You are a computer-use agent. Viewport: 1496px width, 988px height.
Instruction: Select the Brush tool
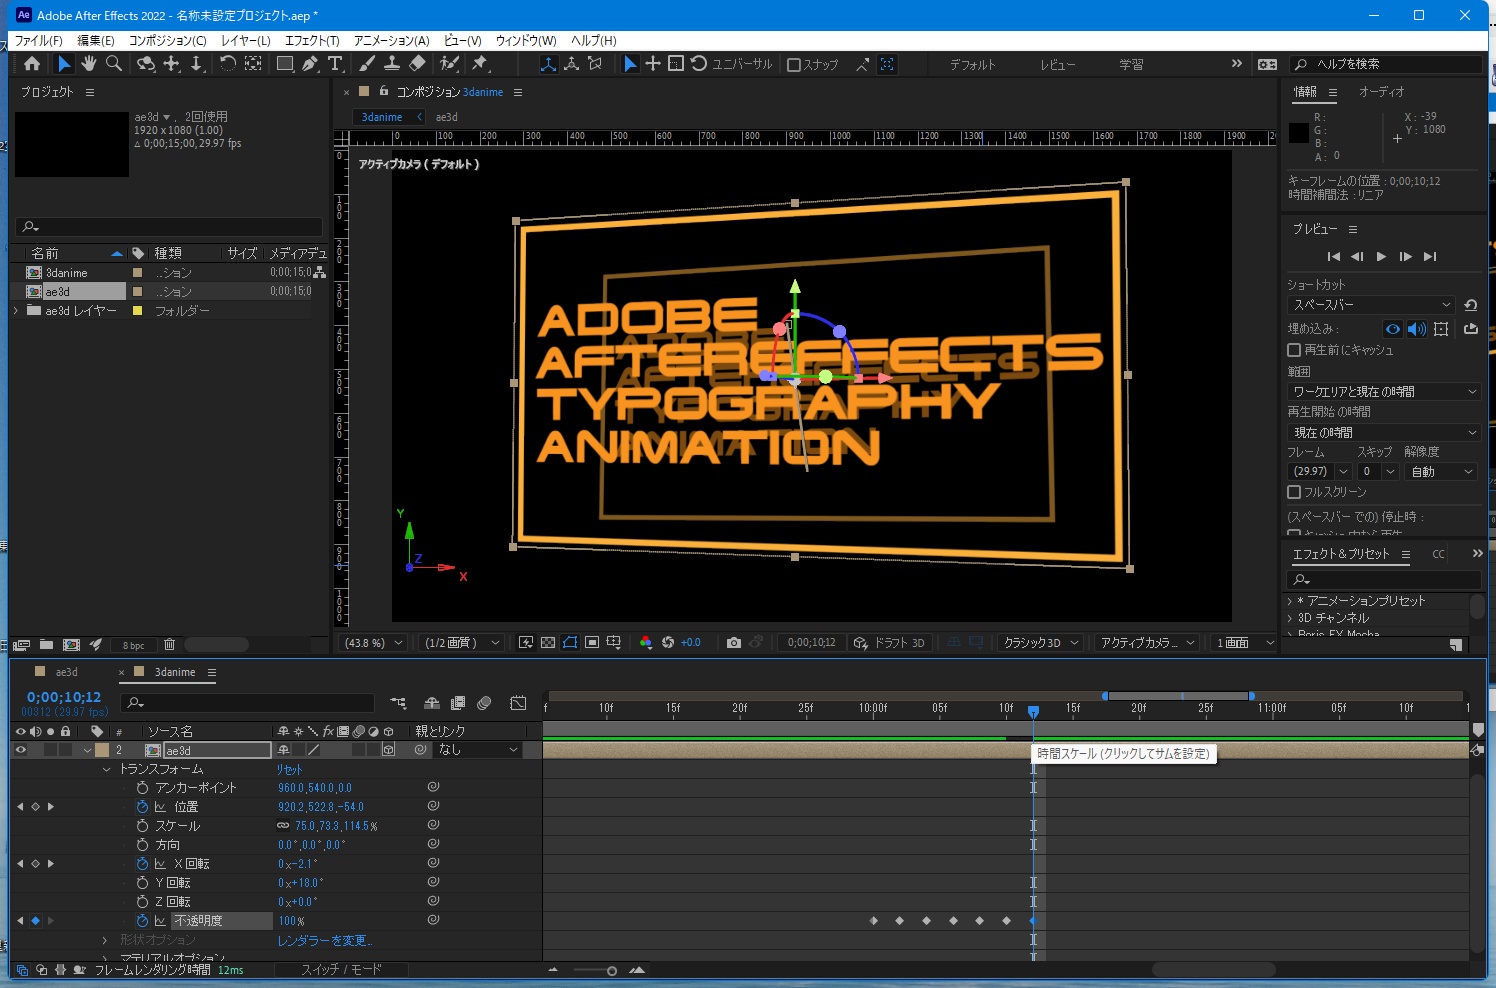(x=367, y=63)
